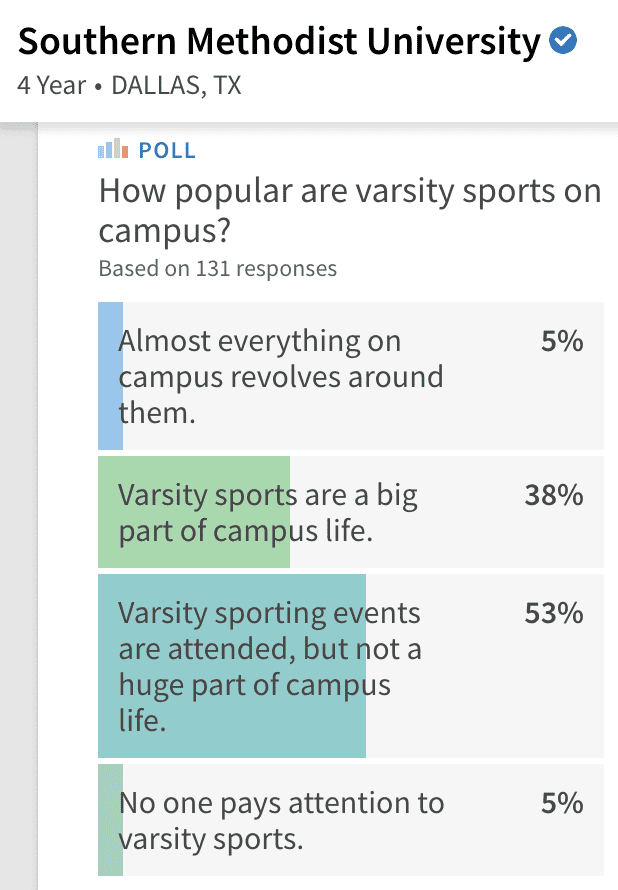The width and height of the screenshot is (618, 890).
Task: Click the 38% result percentage
Action: 554,495
